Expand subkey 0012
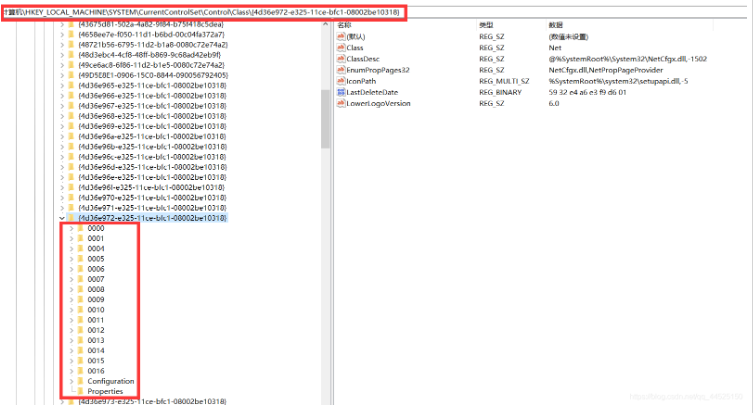 pos(71,330)
